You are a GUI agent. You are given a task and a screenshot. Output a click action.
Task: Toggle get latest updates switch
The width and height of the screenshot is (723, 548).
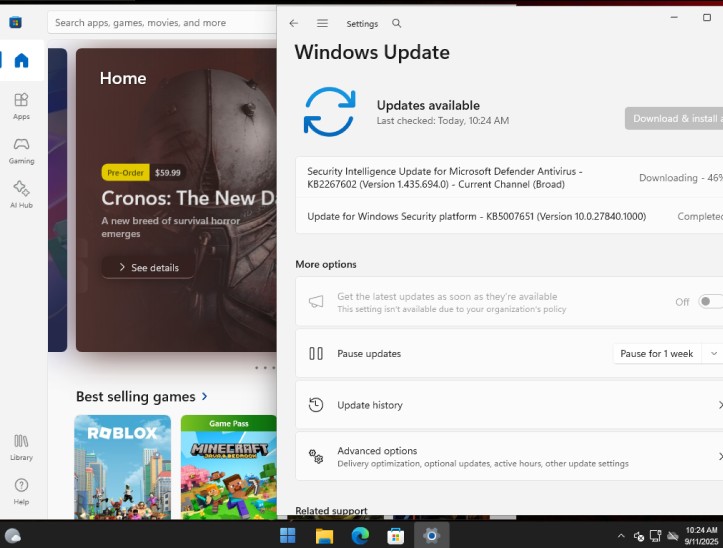[x=711, y=302]
